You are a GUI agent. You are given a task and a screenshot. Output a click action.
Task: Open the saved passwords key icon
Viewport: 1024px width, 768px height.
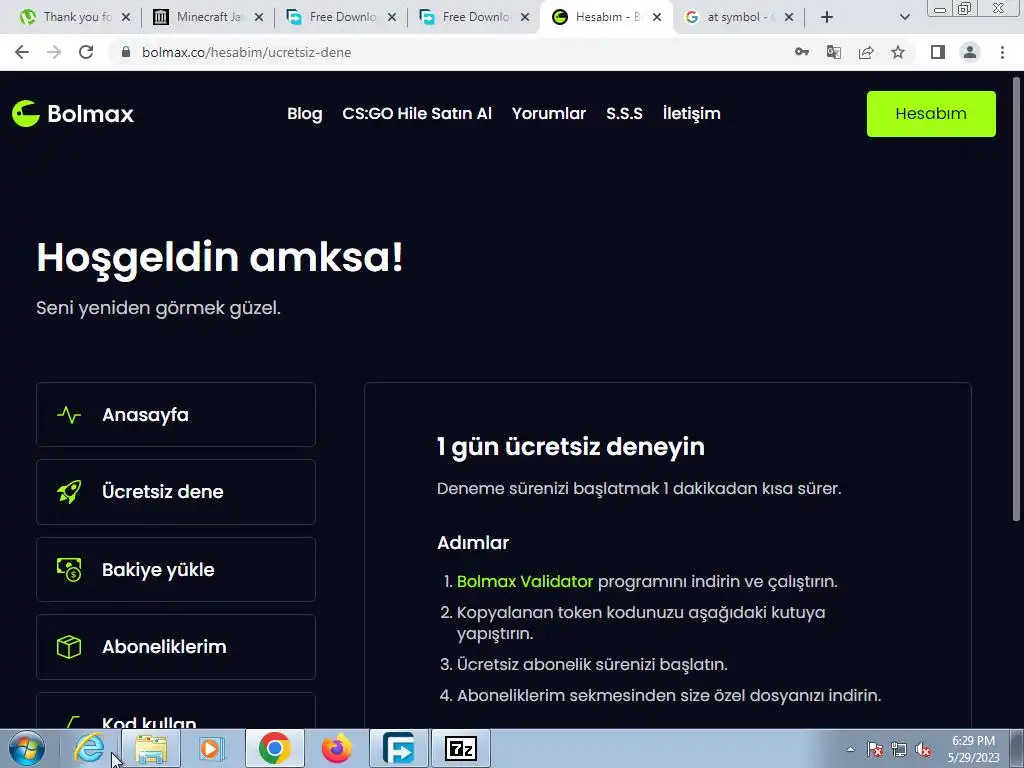[x=802, y=52]
